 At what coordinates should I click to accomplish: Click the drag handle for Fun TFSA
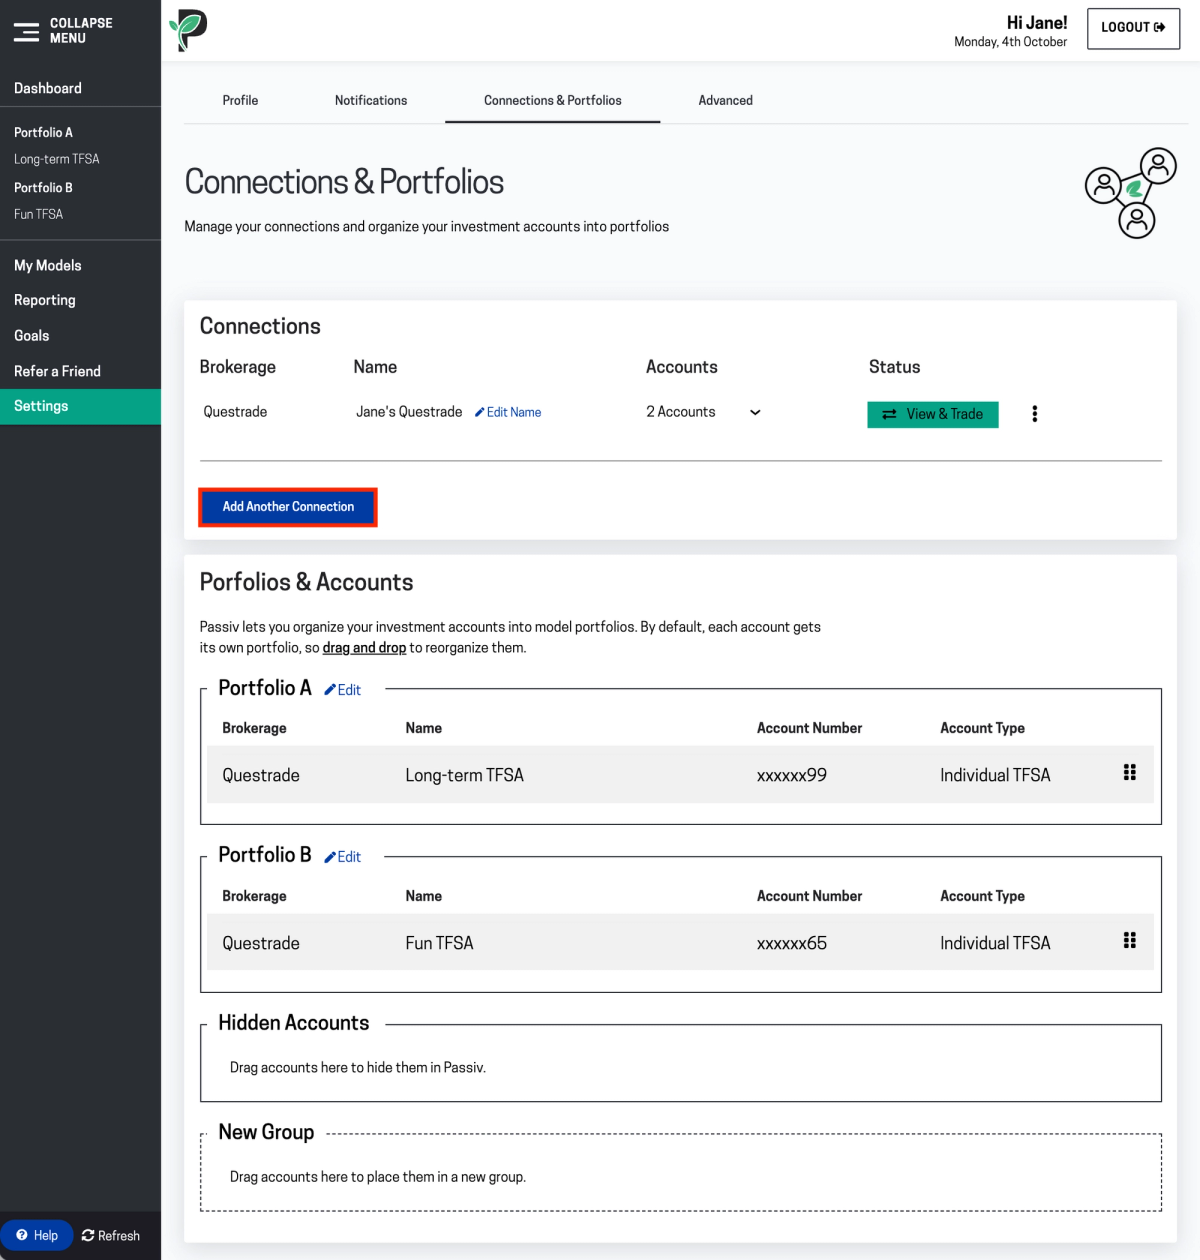(x=1130, y=940)
